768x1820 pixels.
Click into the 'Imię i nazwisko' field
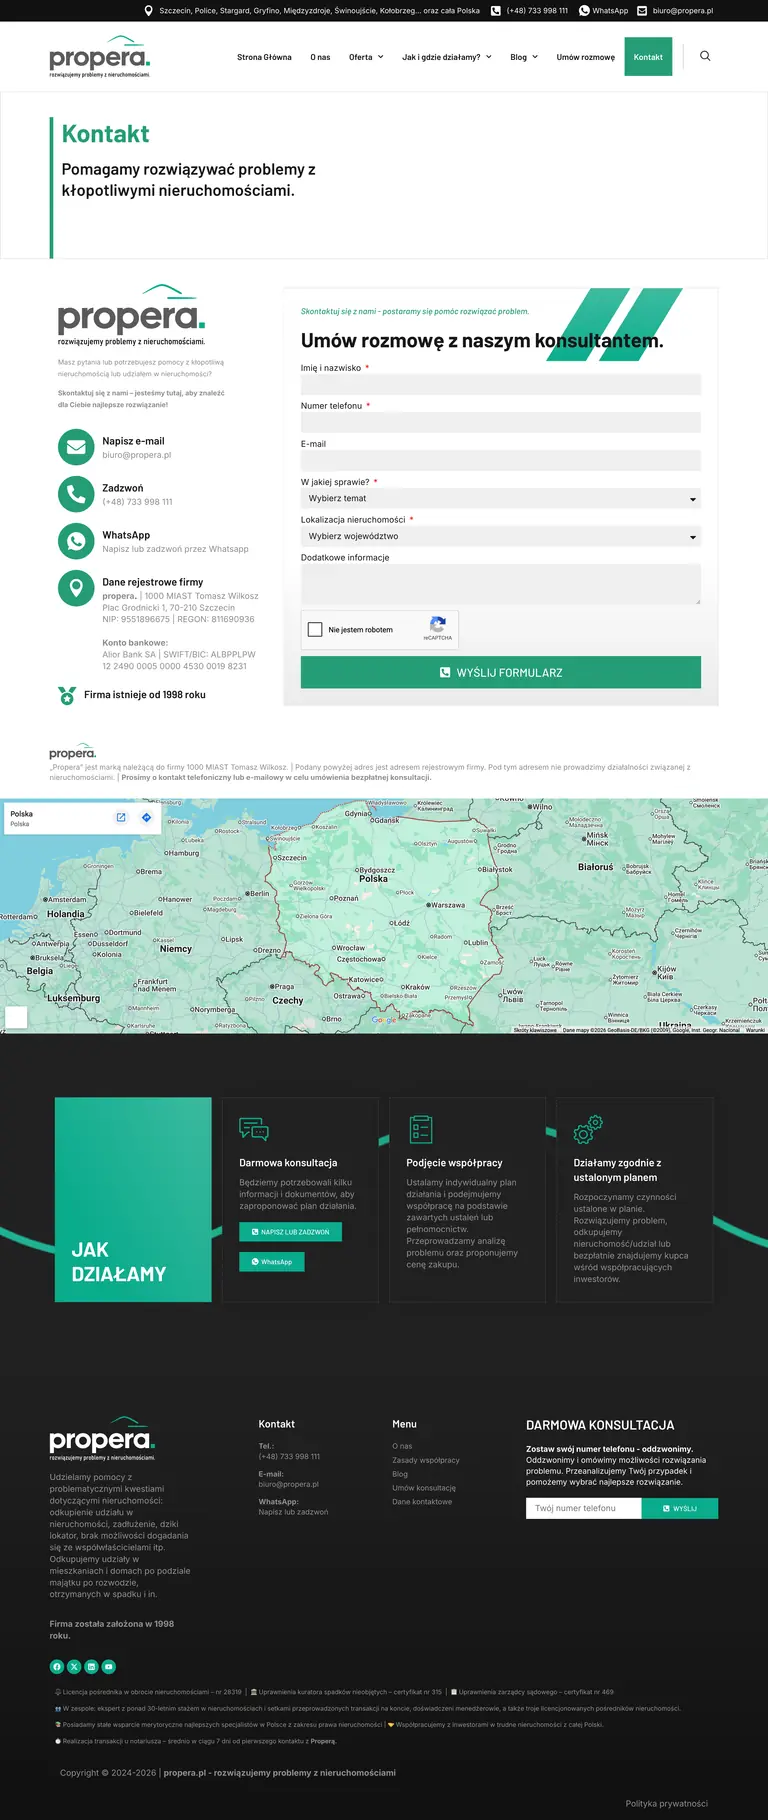[x=501, y=384]
